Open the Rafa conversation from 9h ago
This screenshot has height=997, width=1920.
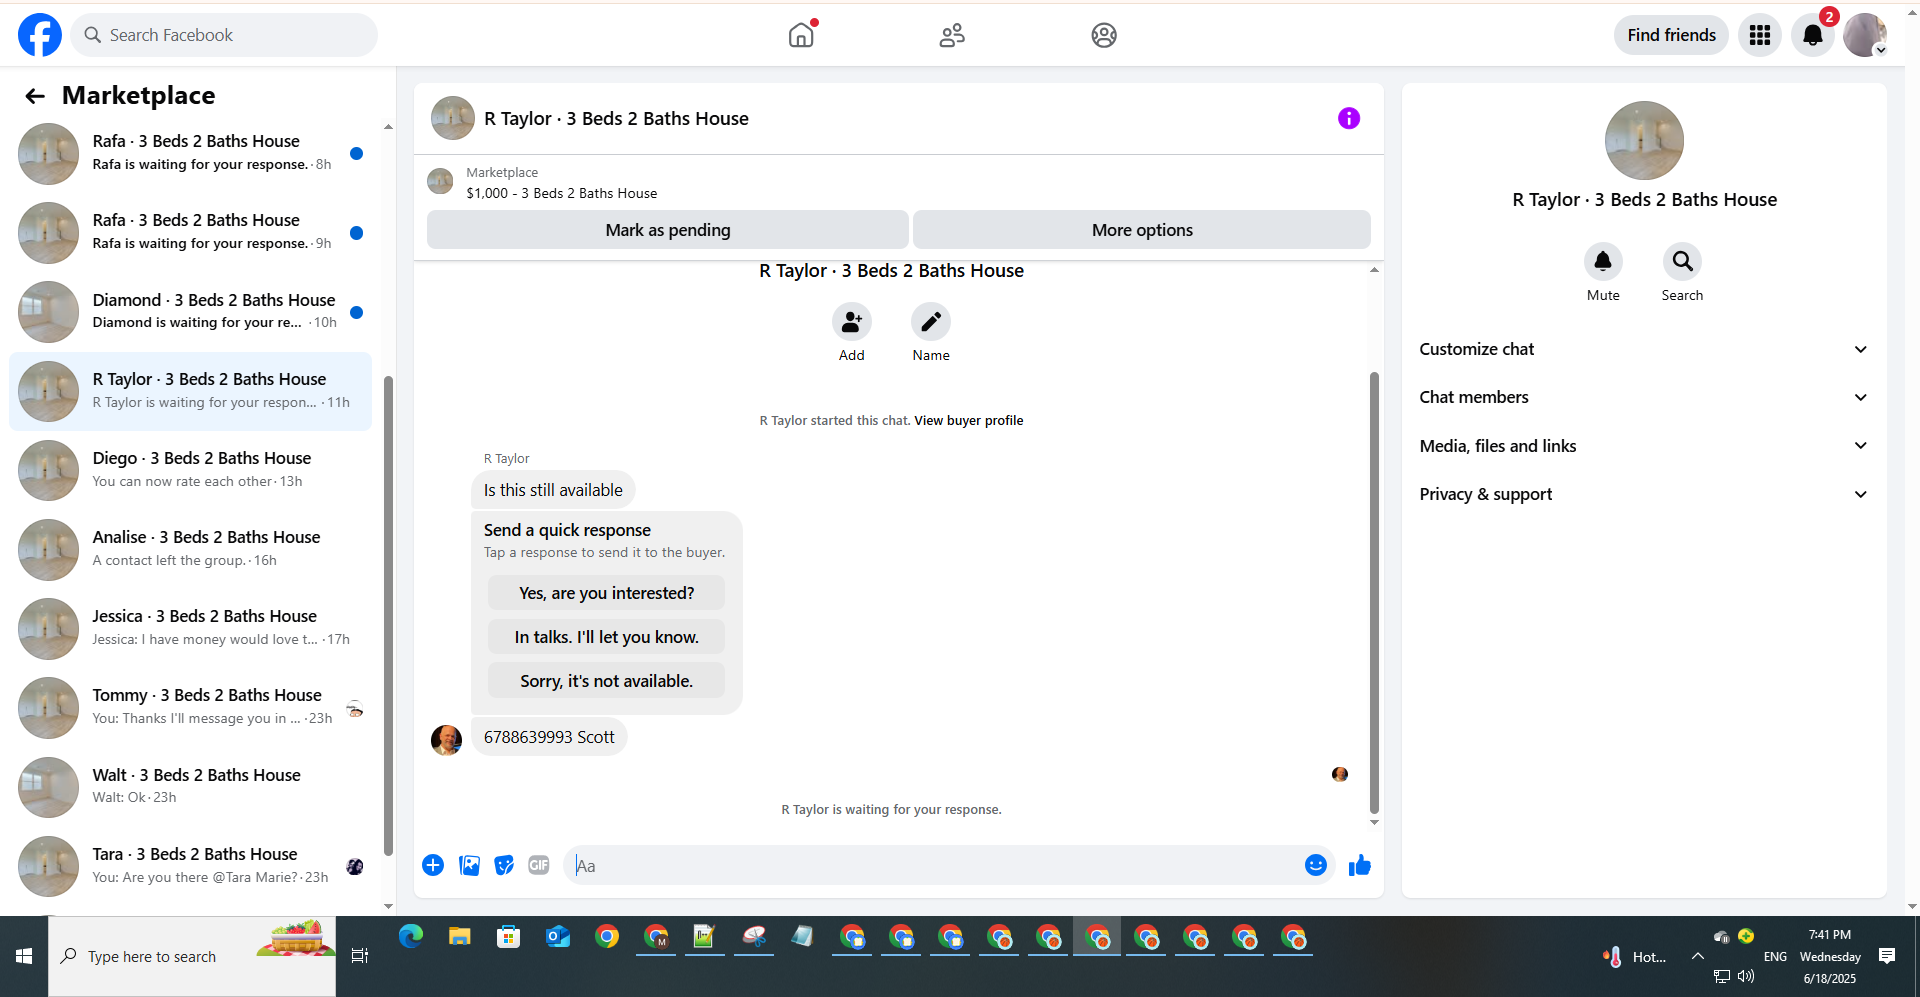(190, 232)
